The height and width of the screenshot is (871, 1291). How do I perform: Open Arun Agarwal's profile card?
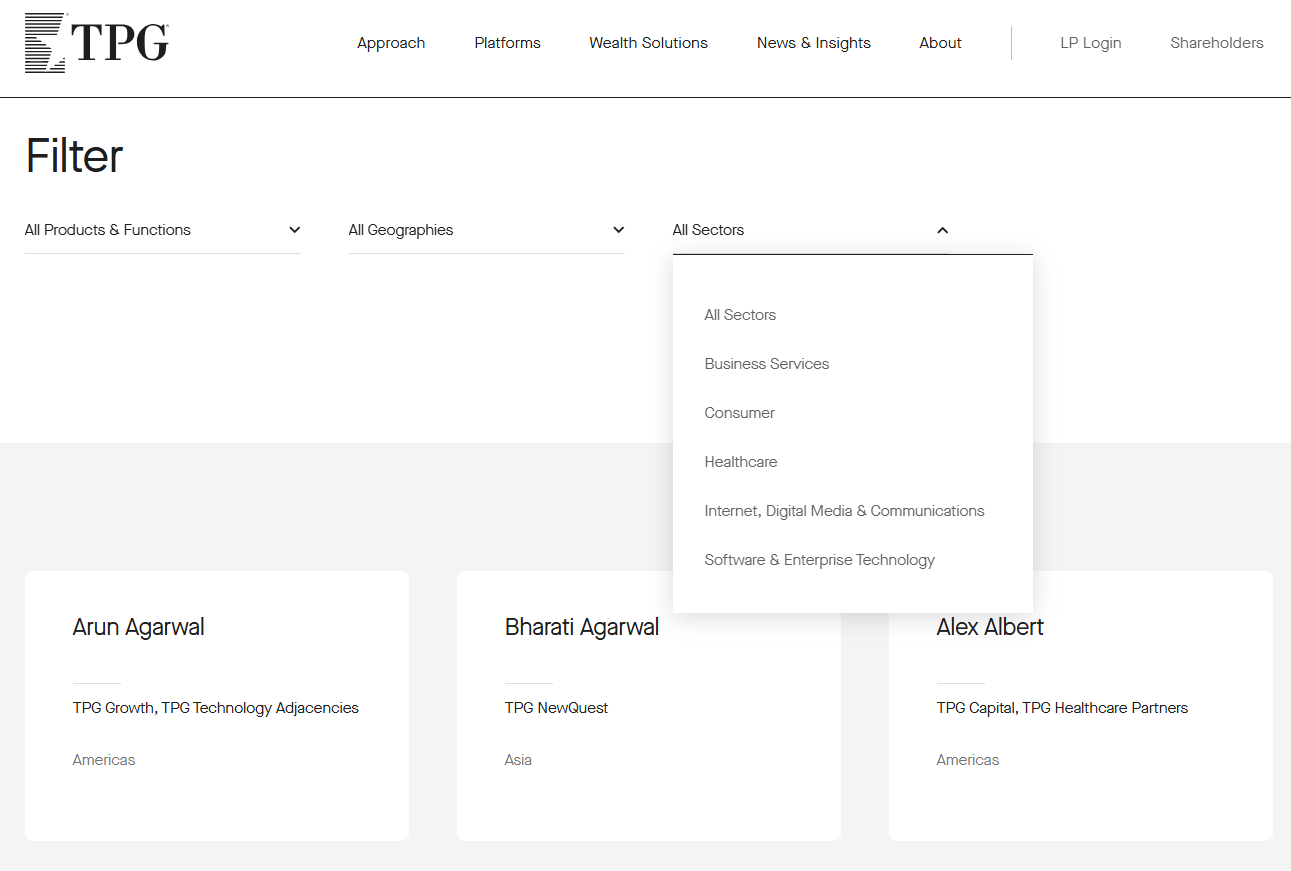(138, 627)
